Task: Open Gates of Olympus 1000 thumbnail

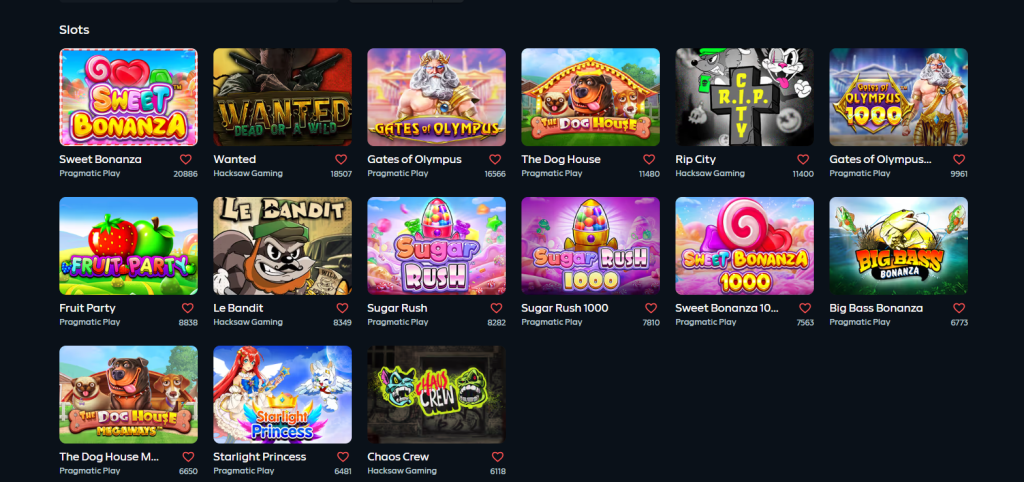Action: click(x=899, y=97)
